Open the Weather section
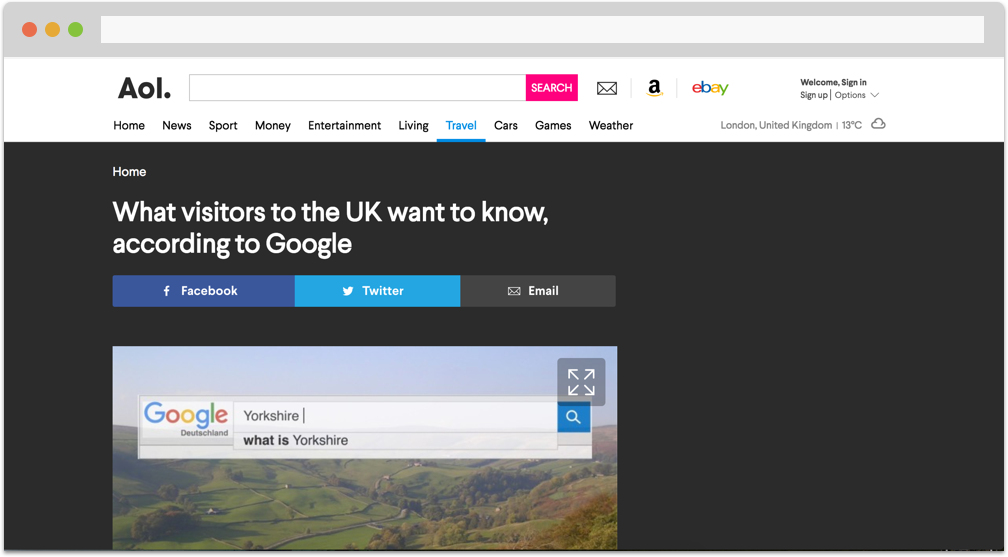This screenshot has width=1008, height=557. pos(611,125)
